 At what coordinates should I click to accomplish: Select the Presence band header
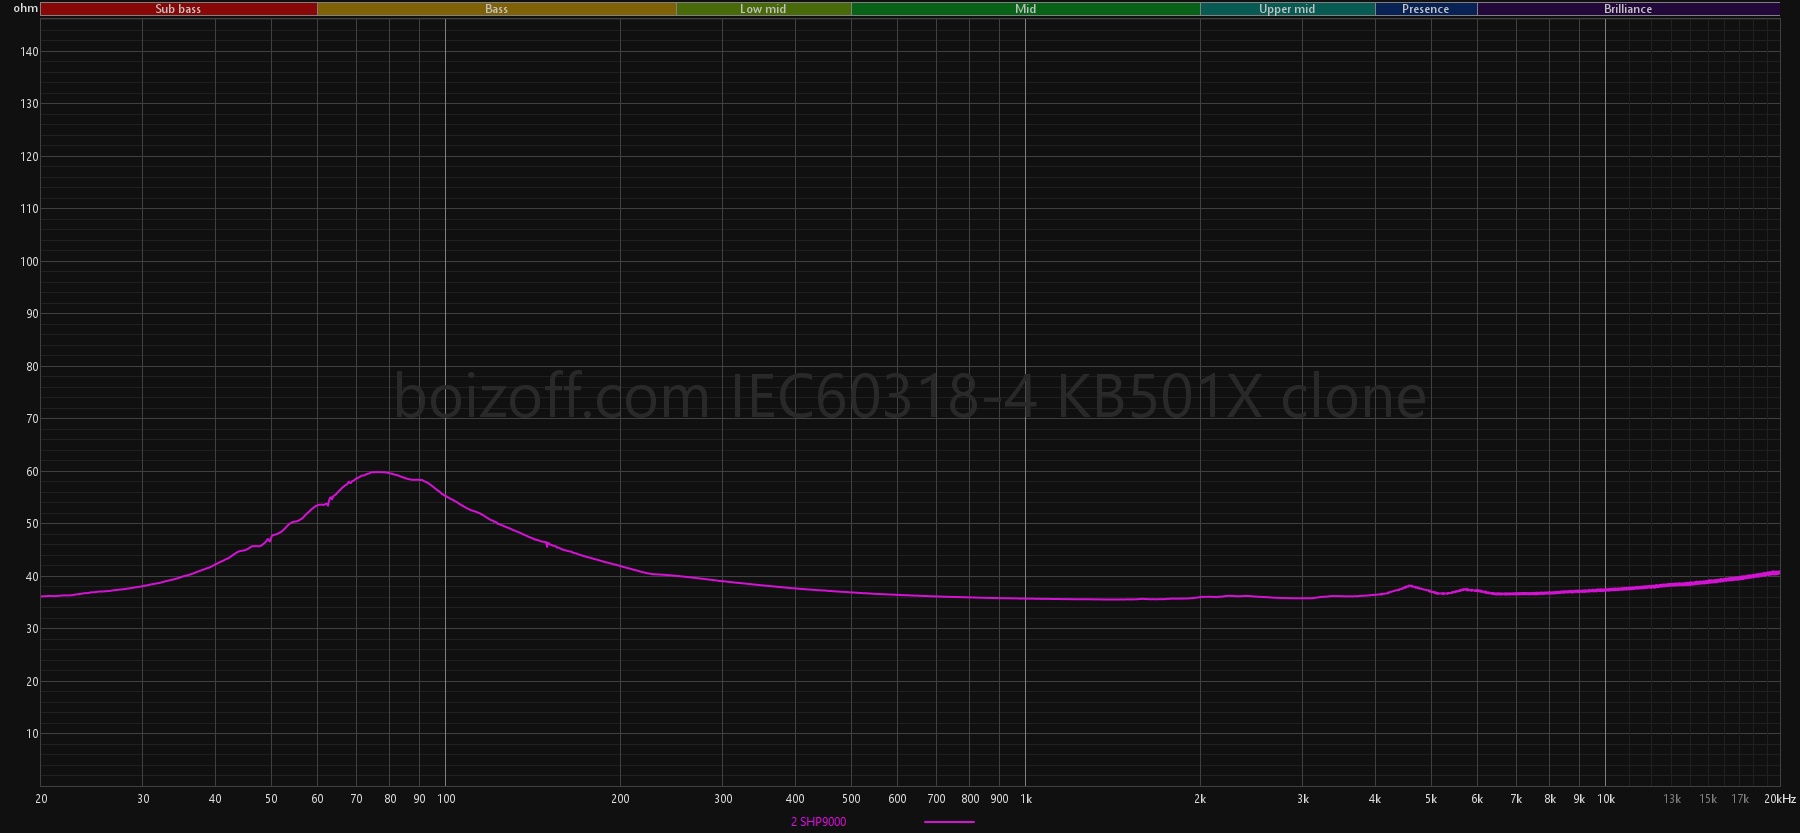pos(1425,9)
